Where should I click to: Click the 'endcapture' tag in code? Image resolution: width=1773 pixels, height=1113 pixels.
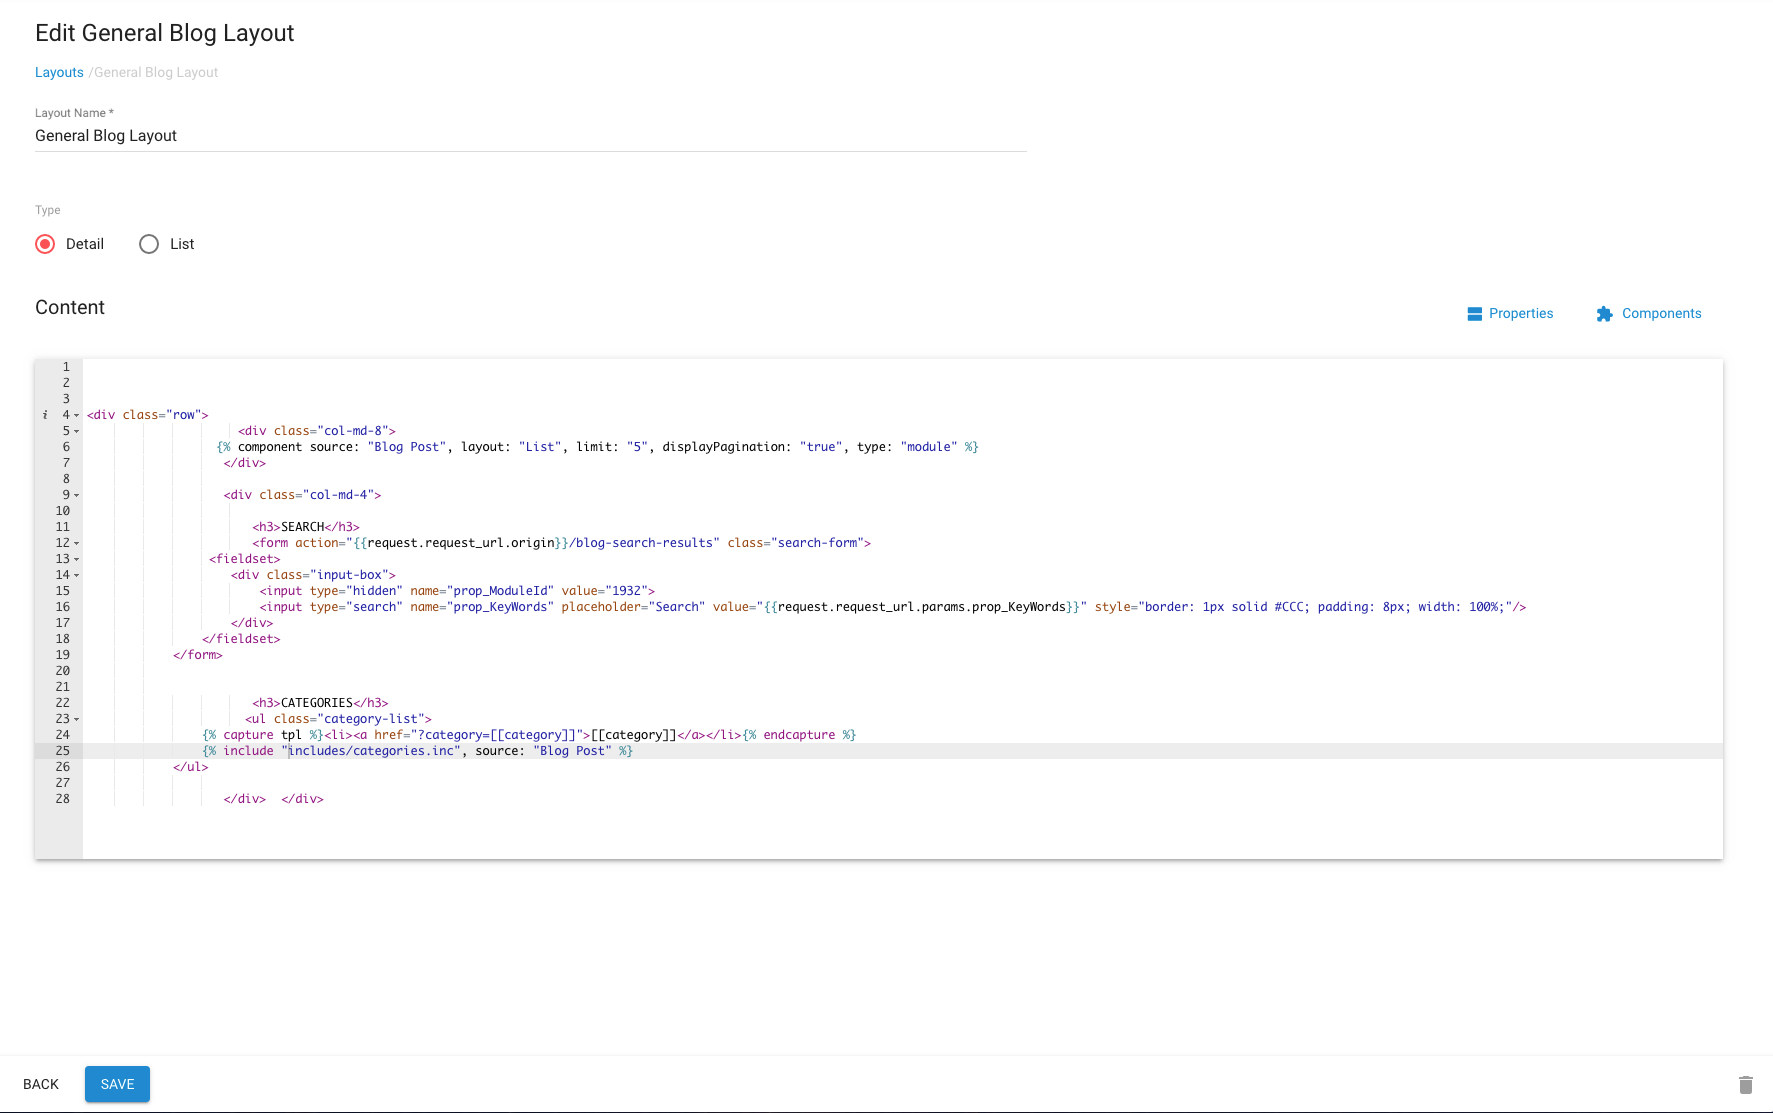tap(799, 735)
